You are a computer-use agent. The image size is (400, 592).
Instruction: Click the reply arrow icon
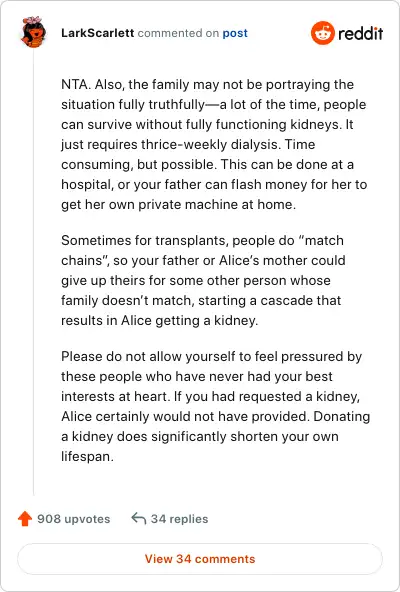click(139, 518)
